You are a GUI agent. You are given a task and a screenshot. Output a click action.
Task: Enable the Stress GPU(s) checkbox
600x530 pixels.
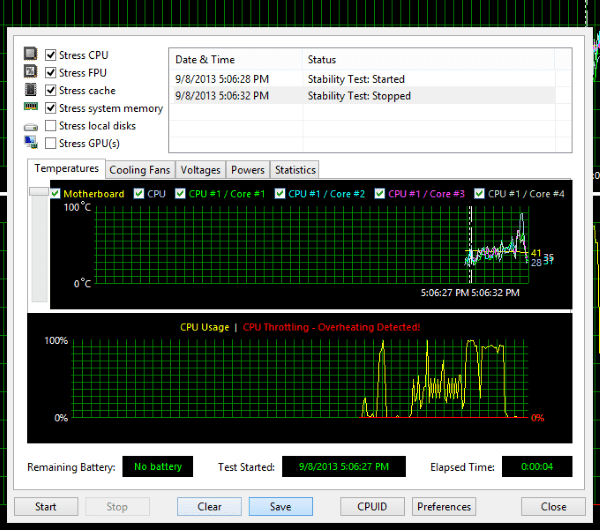point(51,144)
